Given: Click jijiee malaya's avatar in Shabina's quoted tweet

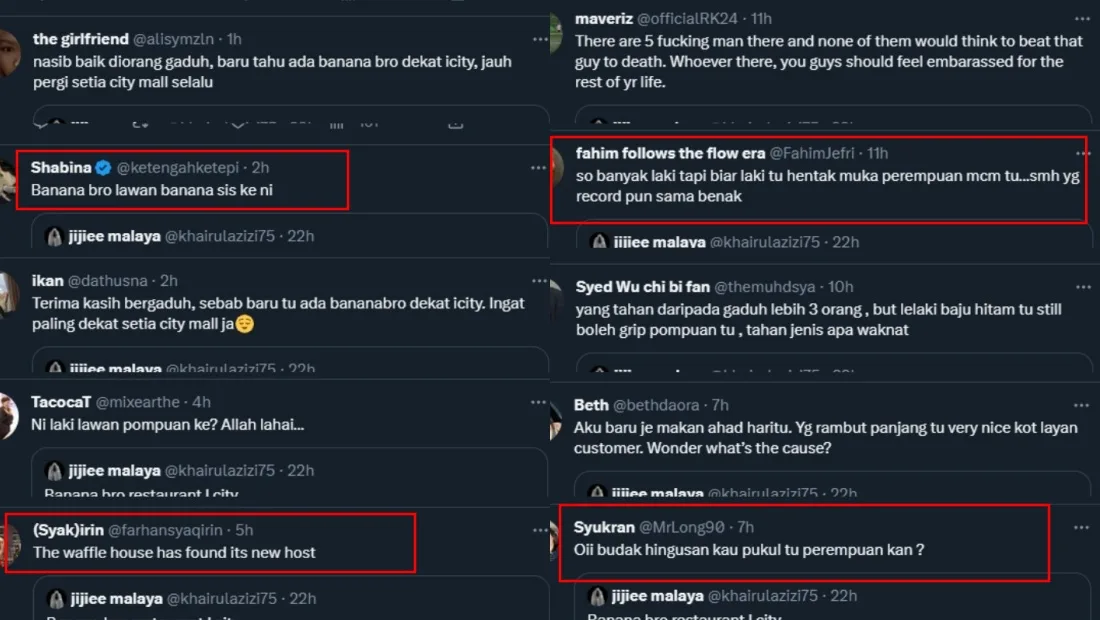Looking at the screenshot, I should pos(55,237).
